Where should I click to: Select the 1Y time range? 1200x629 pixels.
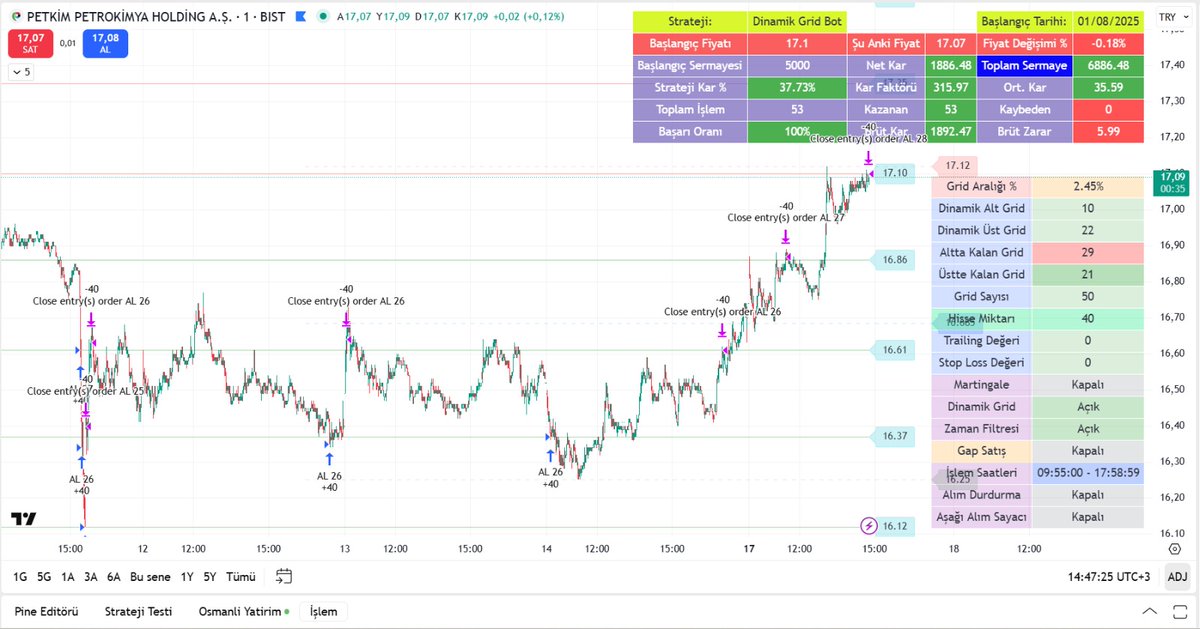187,577
